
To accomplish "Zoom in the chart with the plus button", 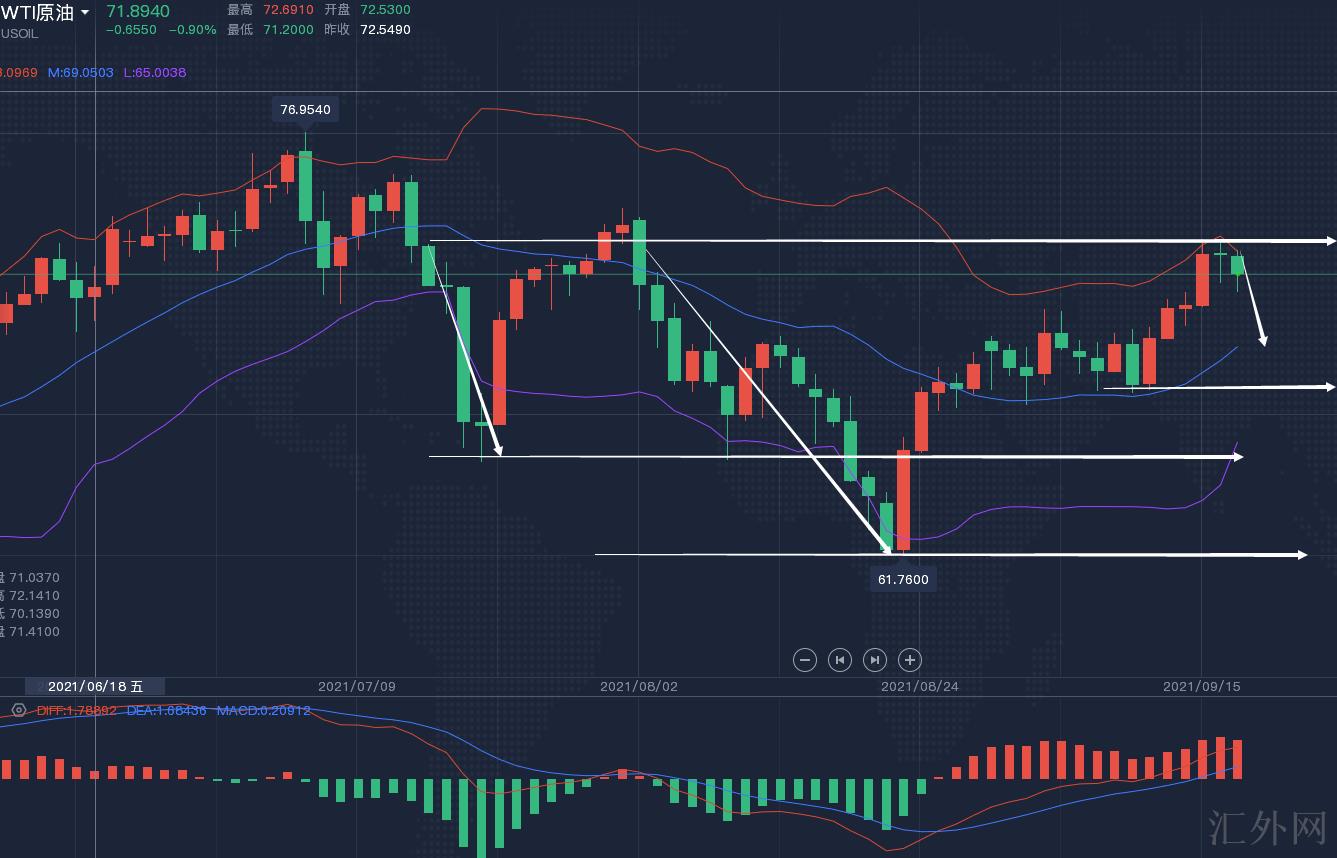I will point(910,660).
